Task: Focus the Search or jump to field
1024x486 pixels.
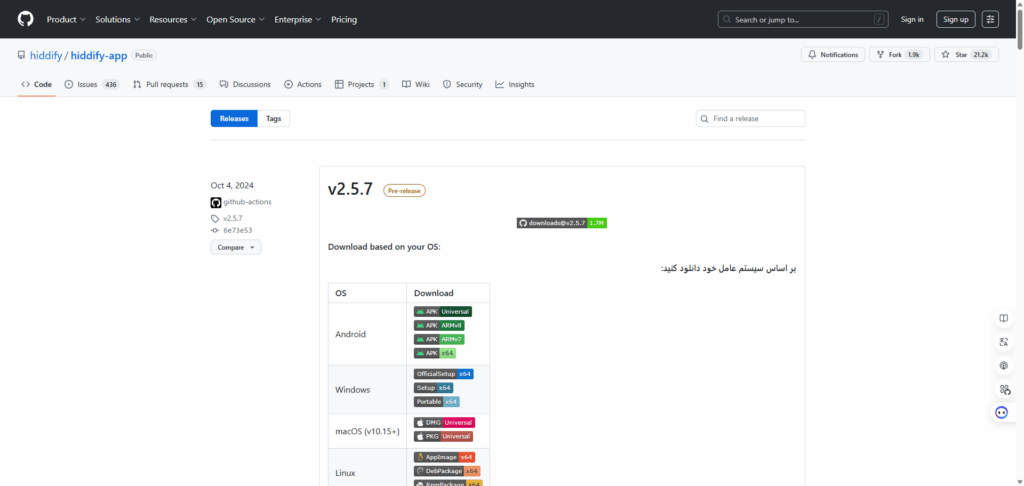Action: pos(805,20)
